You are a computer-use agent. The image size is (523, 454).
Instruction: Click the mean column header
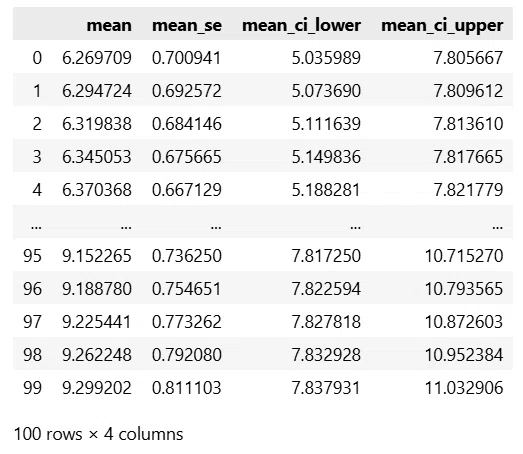109,25
